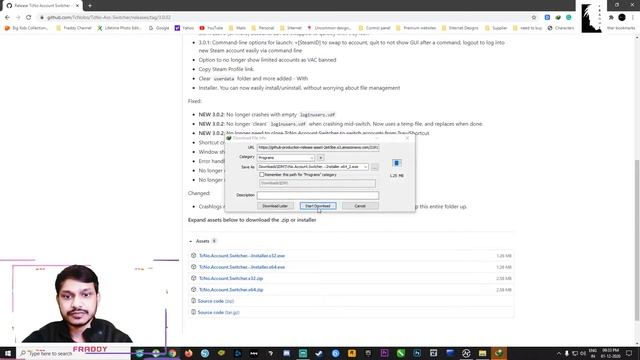The image size is (640, 360).
Task: Click the volume icon in system tray
Action: (x=583, y=353)
